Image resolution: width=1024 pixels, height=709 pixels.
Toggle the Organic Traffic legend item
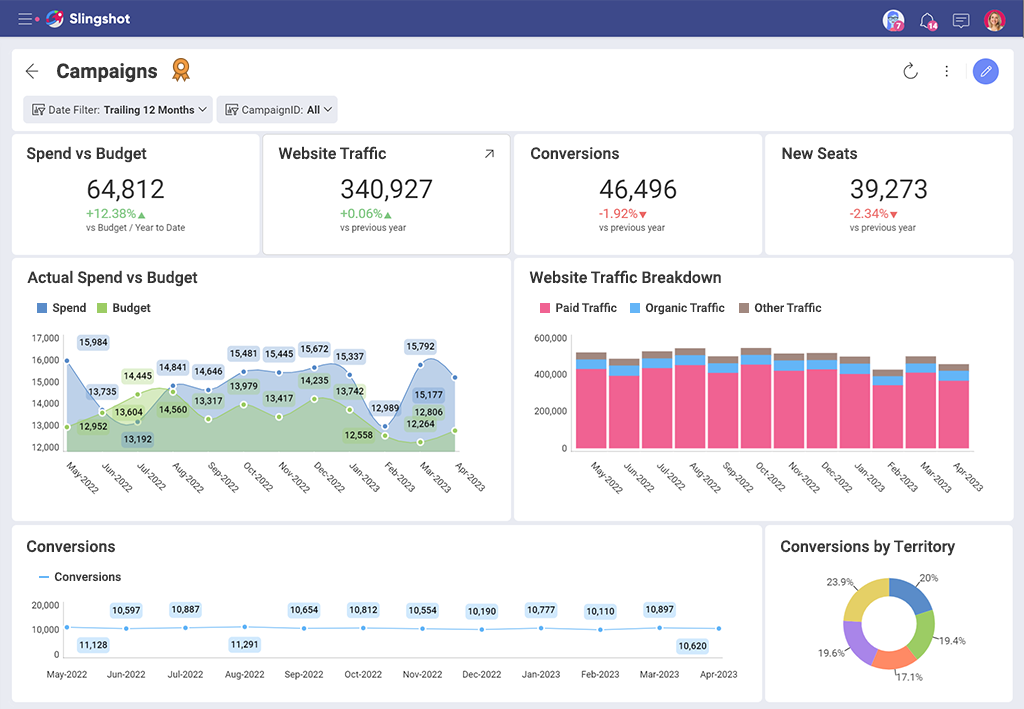tap(677, 308)
